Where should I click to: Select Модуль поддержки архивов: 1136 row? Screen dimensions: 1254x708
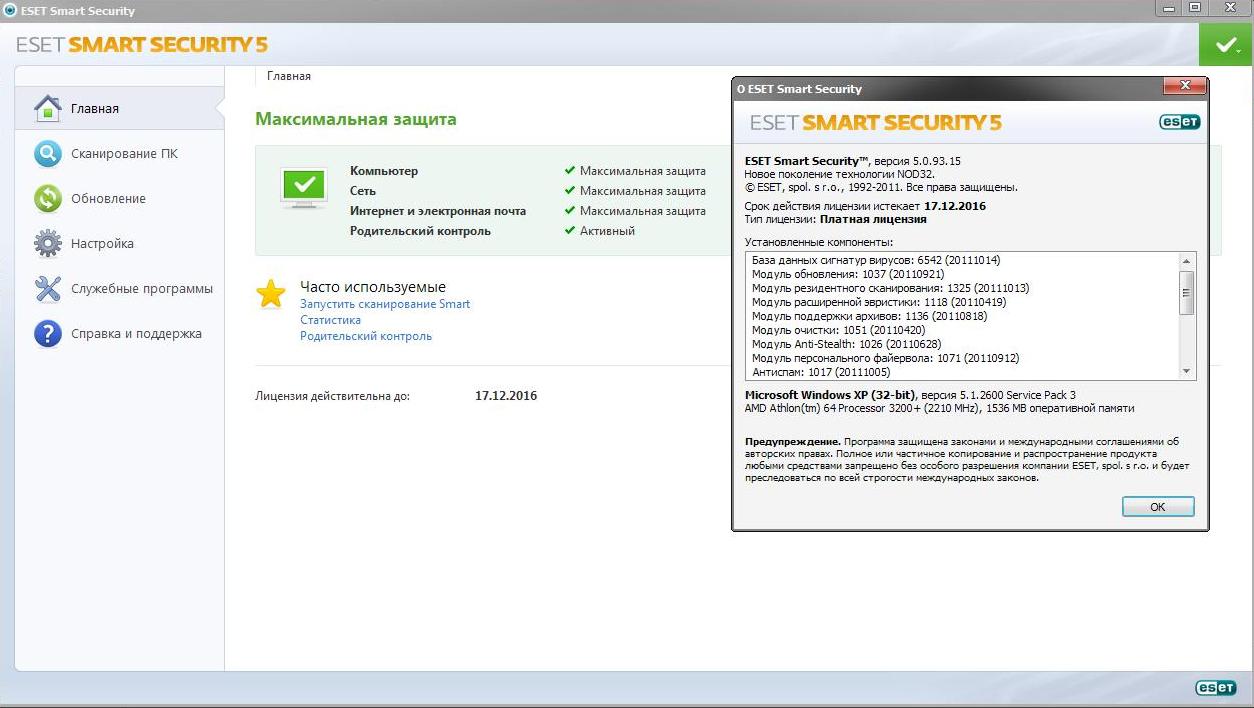pos(869,316)
